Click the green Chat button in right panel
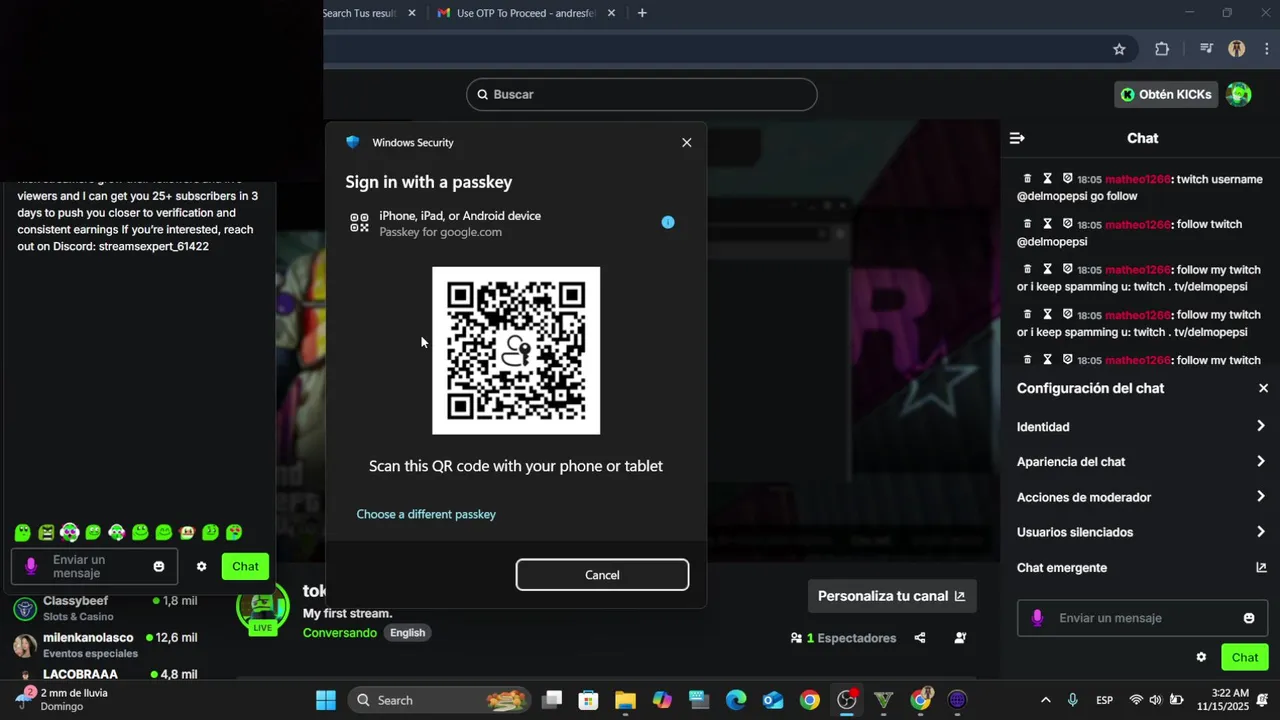1280x720 pixels. coord(1245,657)
